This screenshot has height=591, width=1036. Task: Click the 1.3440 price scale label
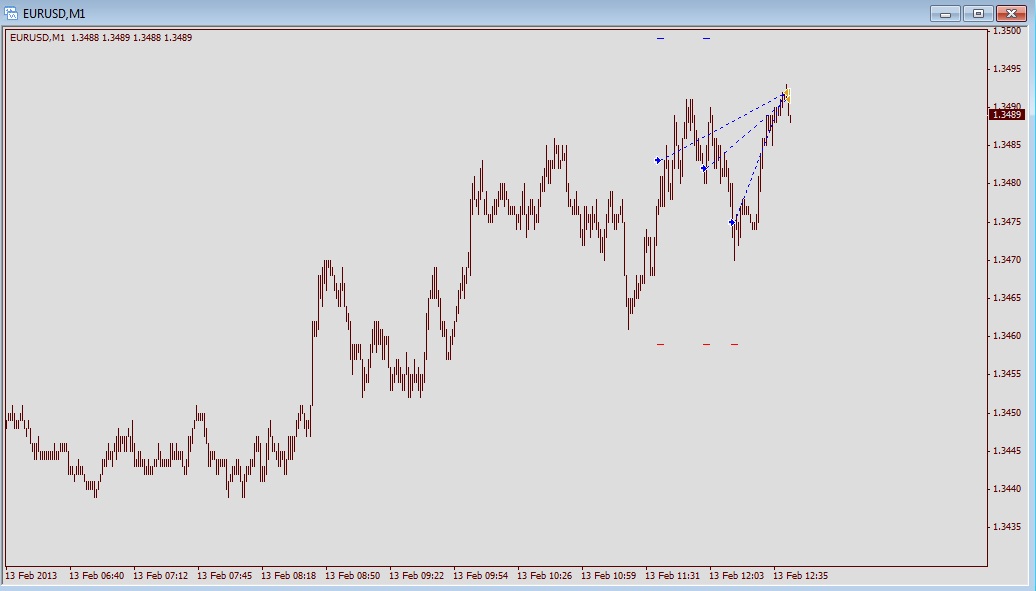tap(1007, 489)
